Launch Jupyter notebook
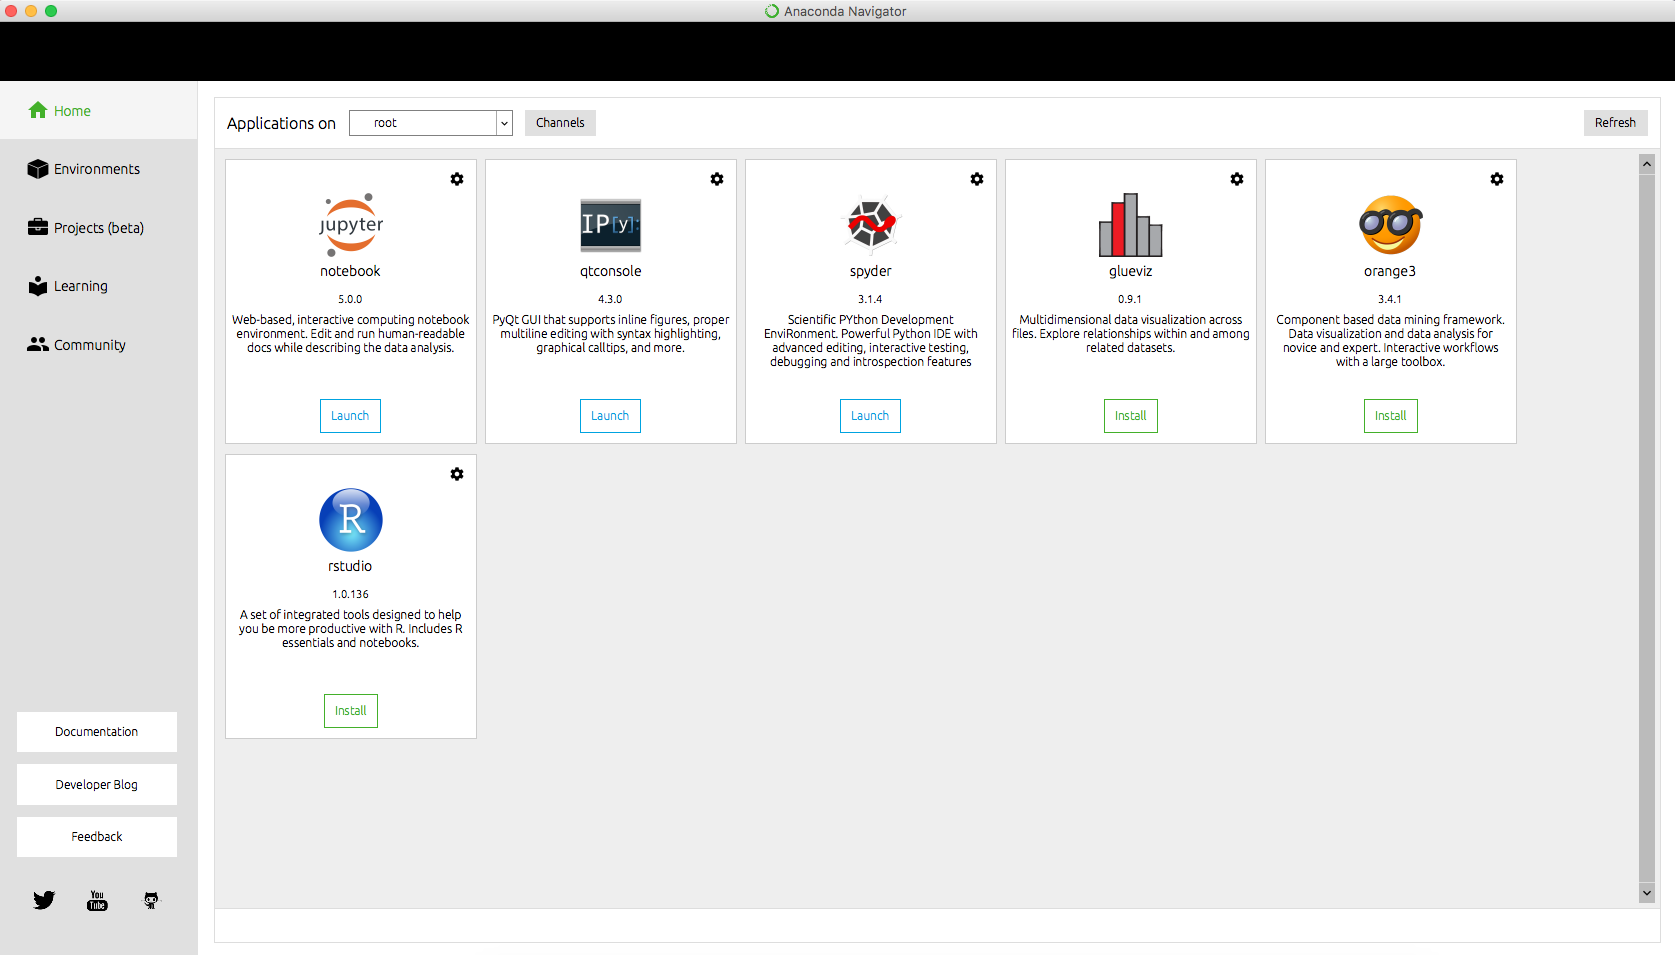1675x955 pixels. point(350,416)
